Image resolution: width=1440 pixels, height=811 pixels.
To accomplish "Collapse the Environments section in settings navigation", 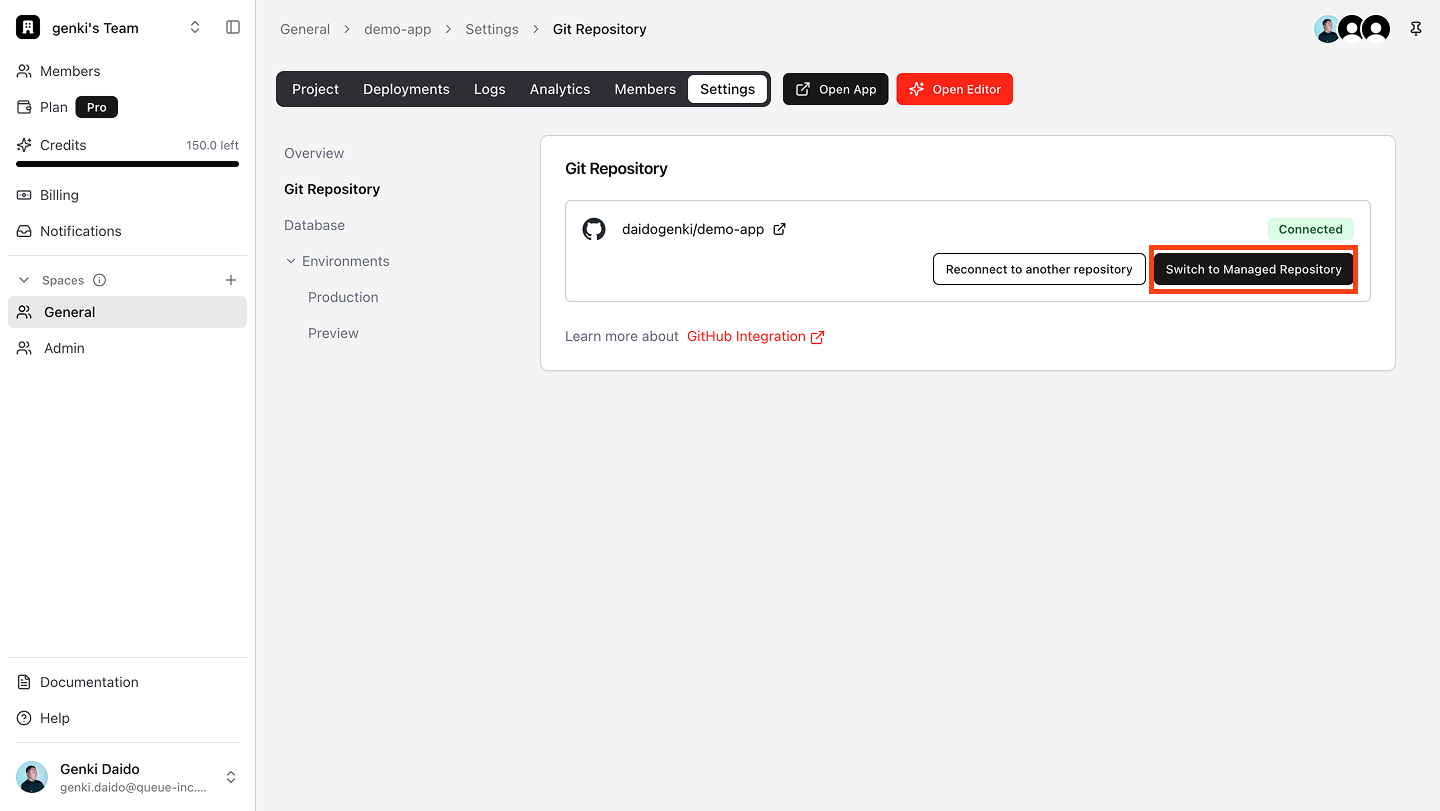I will (x=291, y=261).
